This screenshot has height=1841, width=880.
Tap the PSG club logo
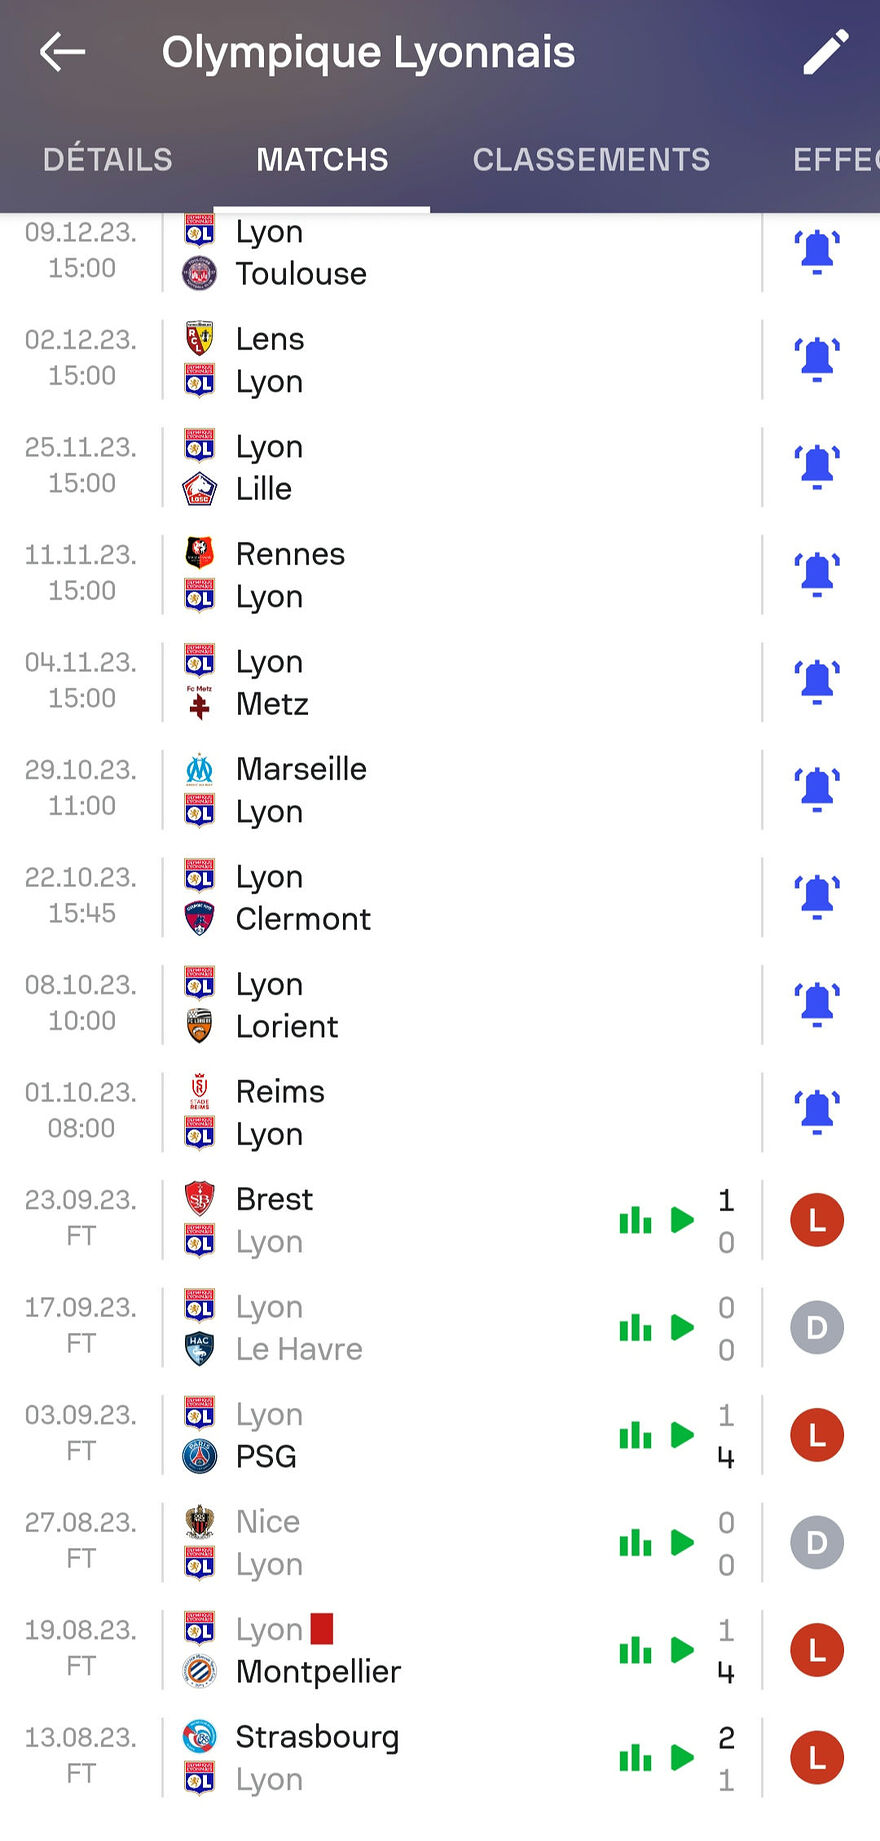(x=200, y=1456)
